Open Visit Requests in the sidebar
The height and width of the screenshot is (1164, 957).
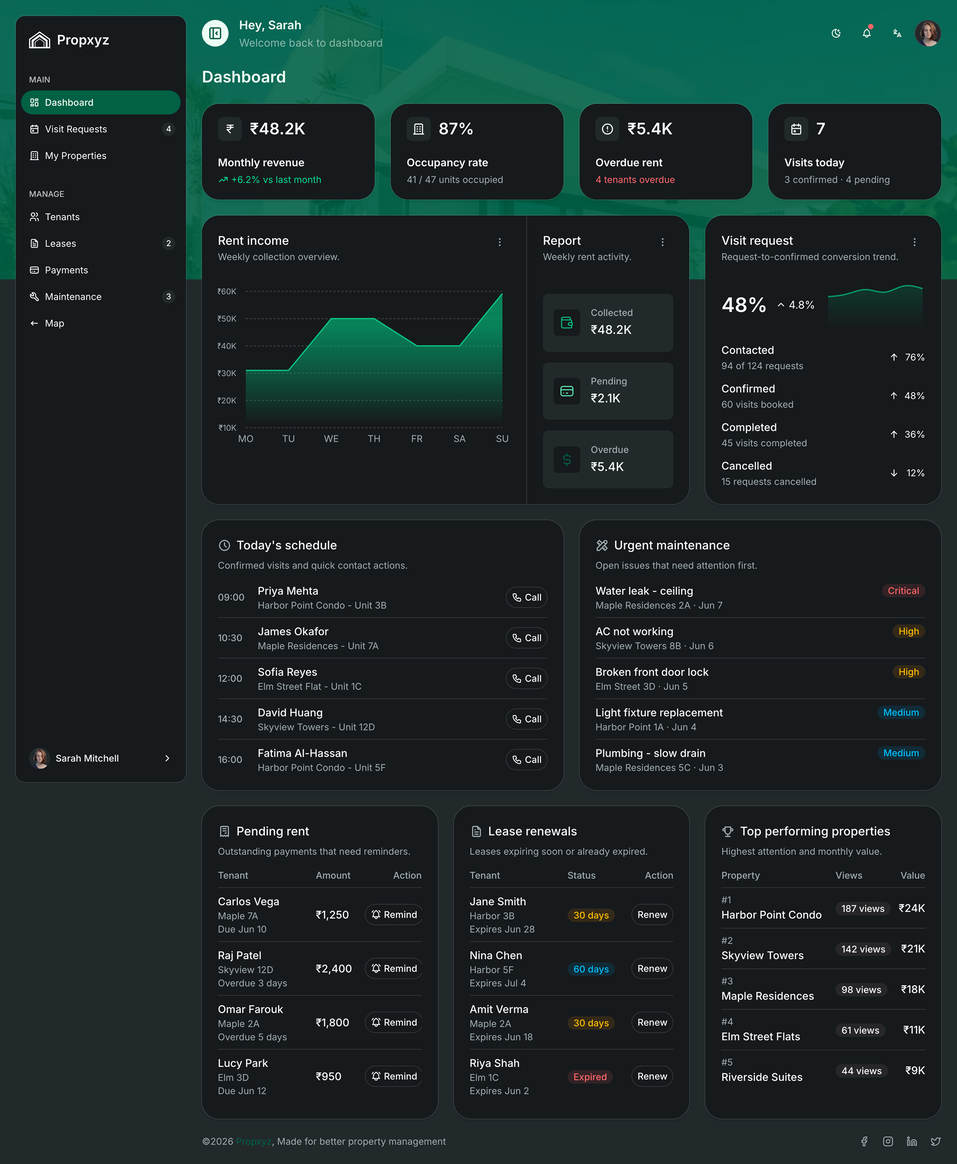pyautogui.click(x=101, y=129)
